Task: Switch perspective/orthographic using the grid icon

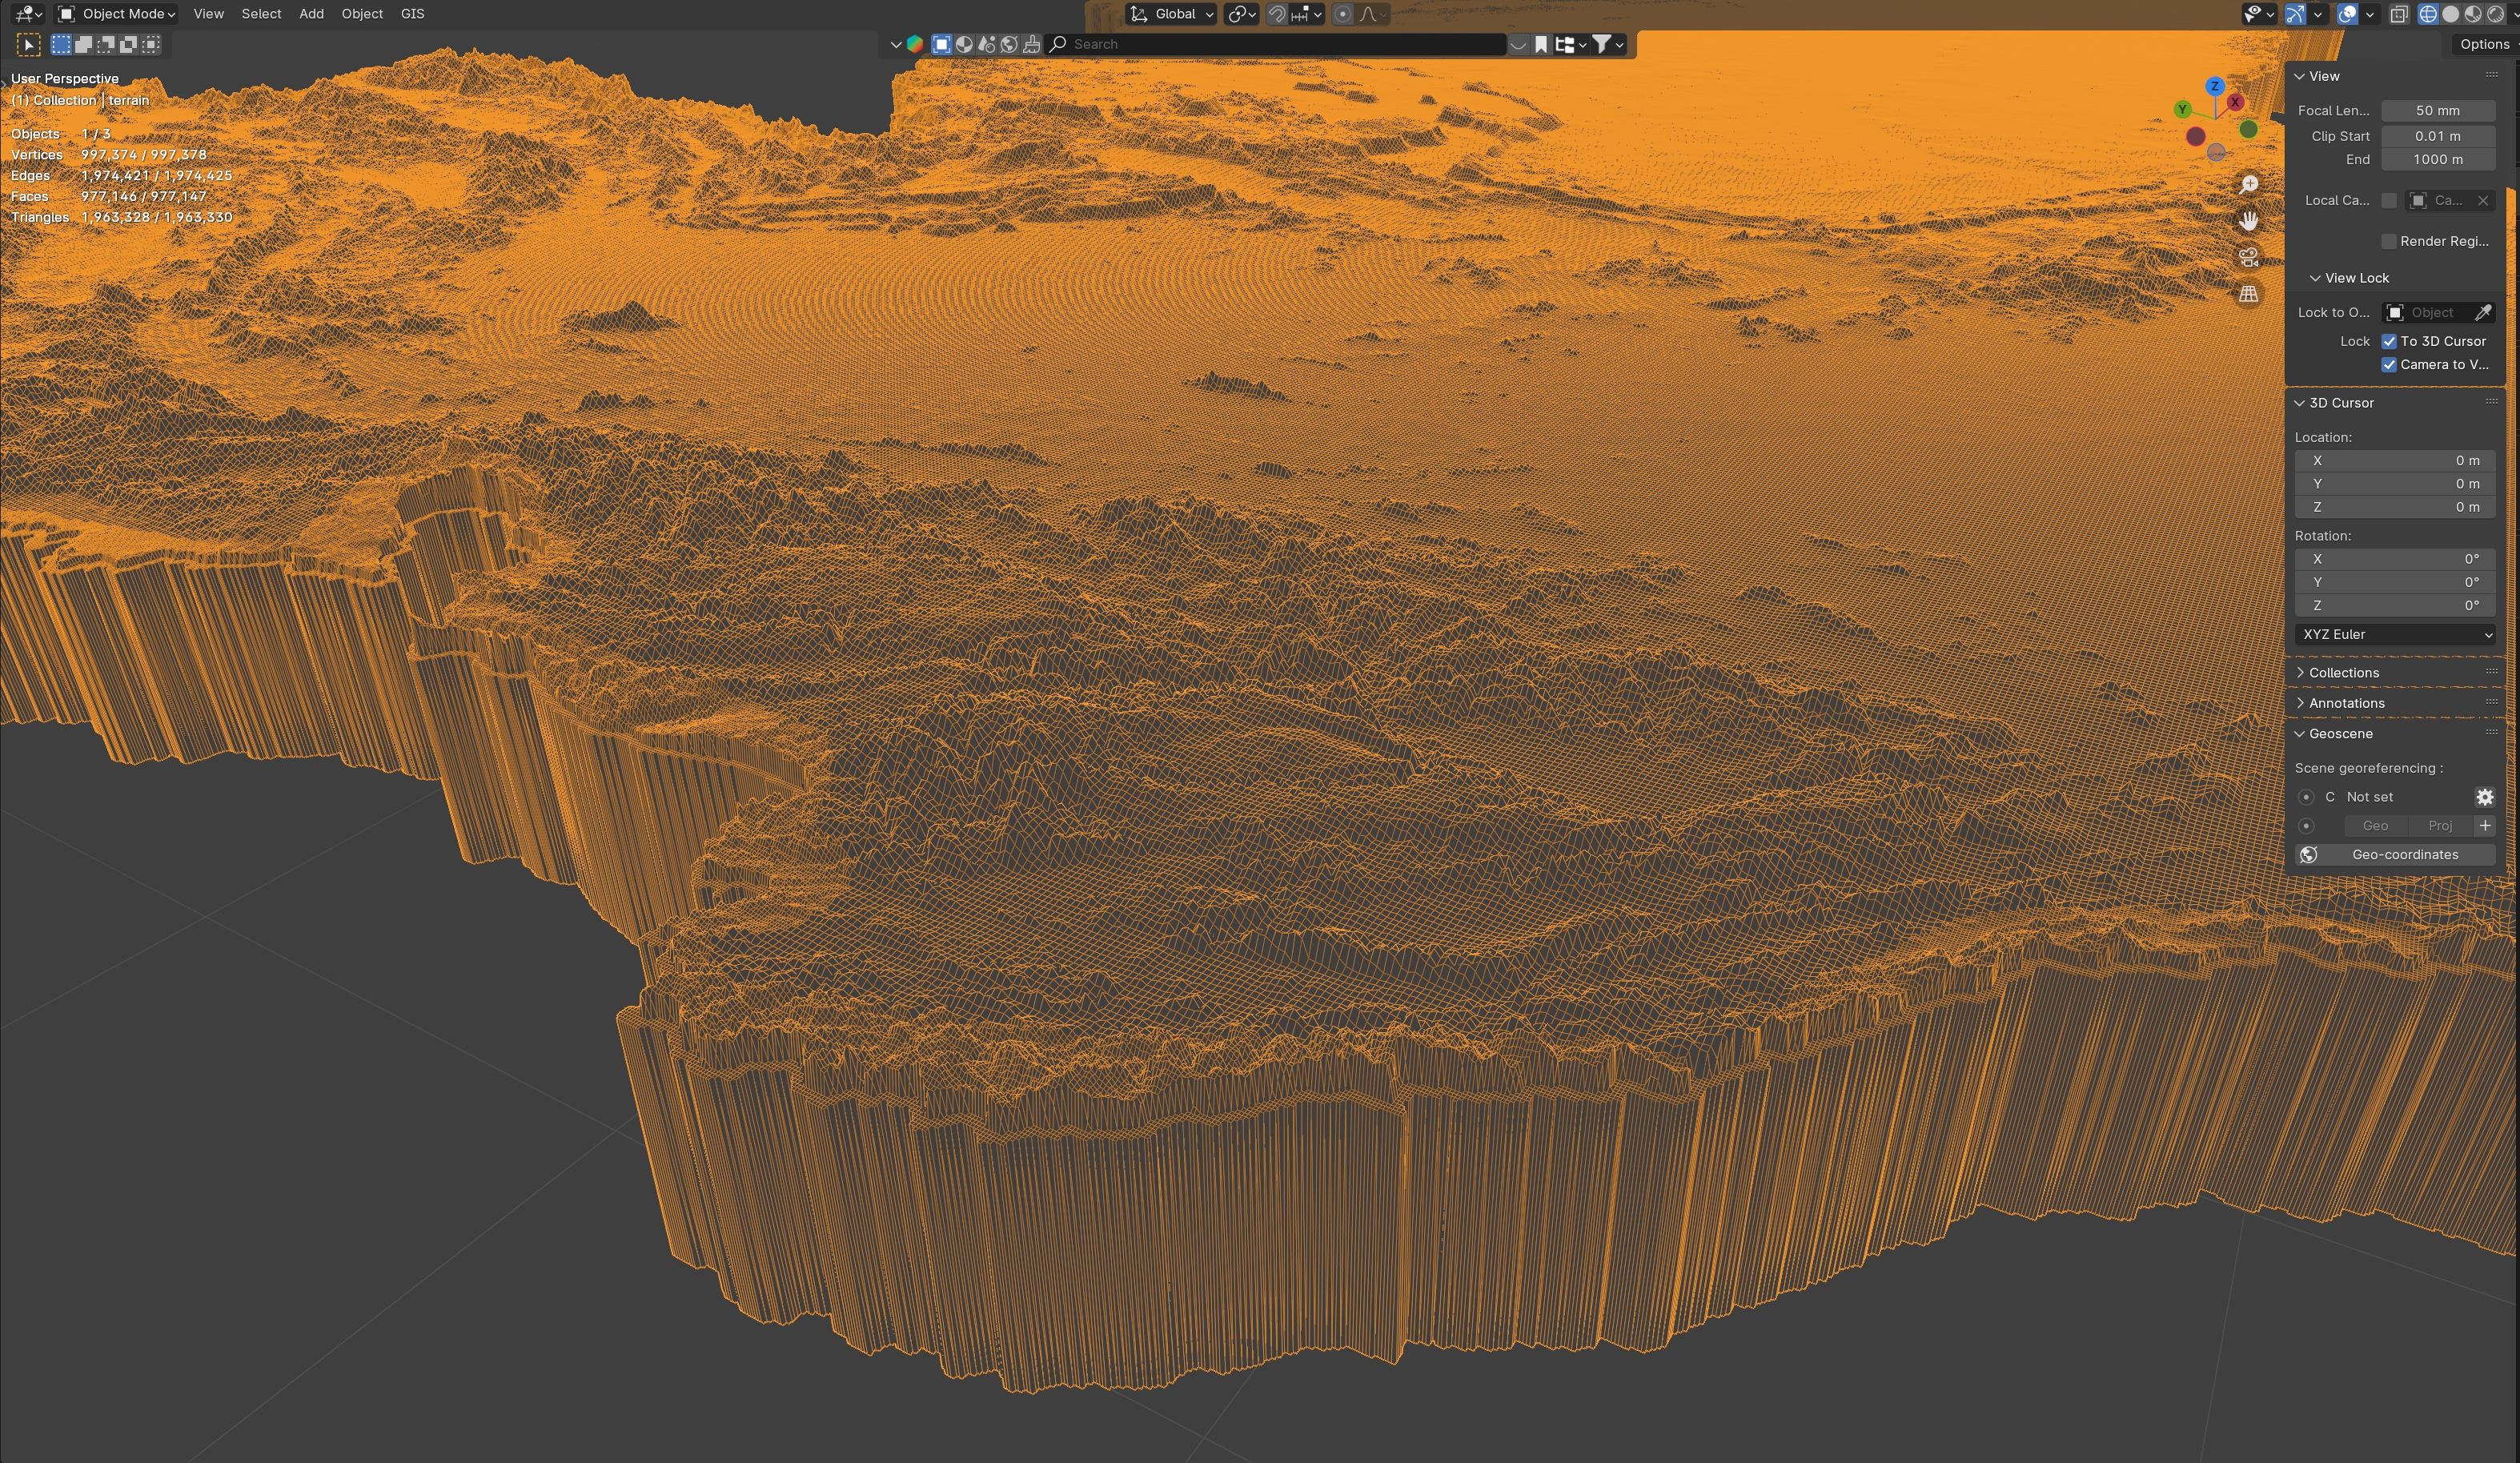Action: click(x=2248, y=294)
